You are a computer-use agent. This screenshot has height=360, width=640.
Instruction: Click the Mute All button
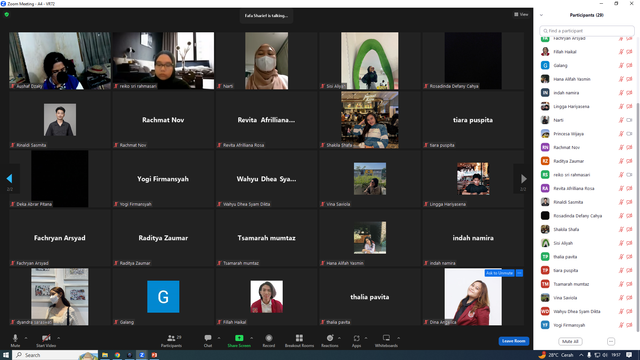[x=570, y=341]
